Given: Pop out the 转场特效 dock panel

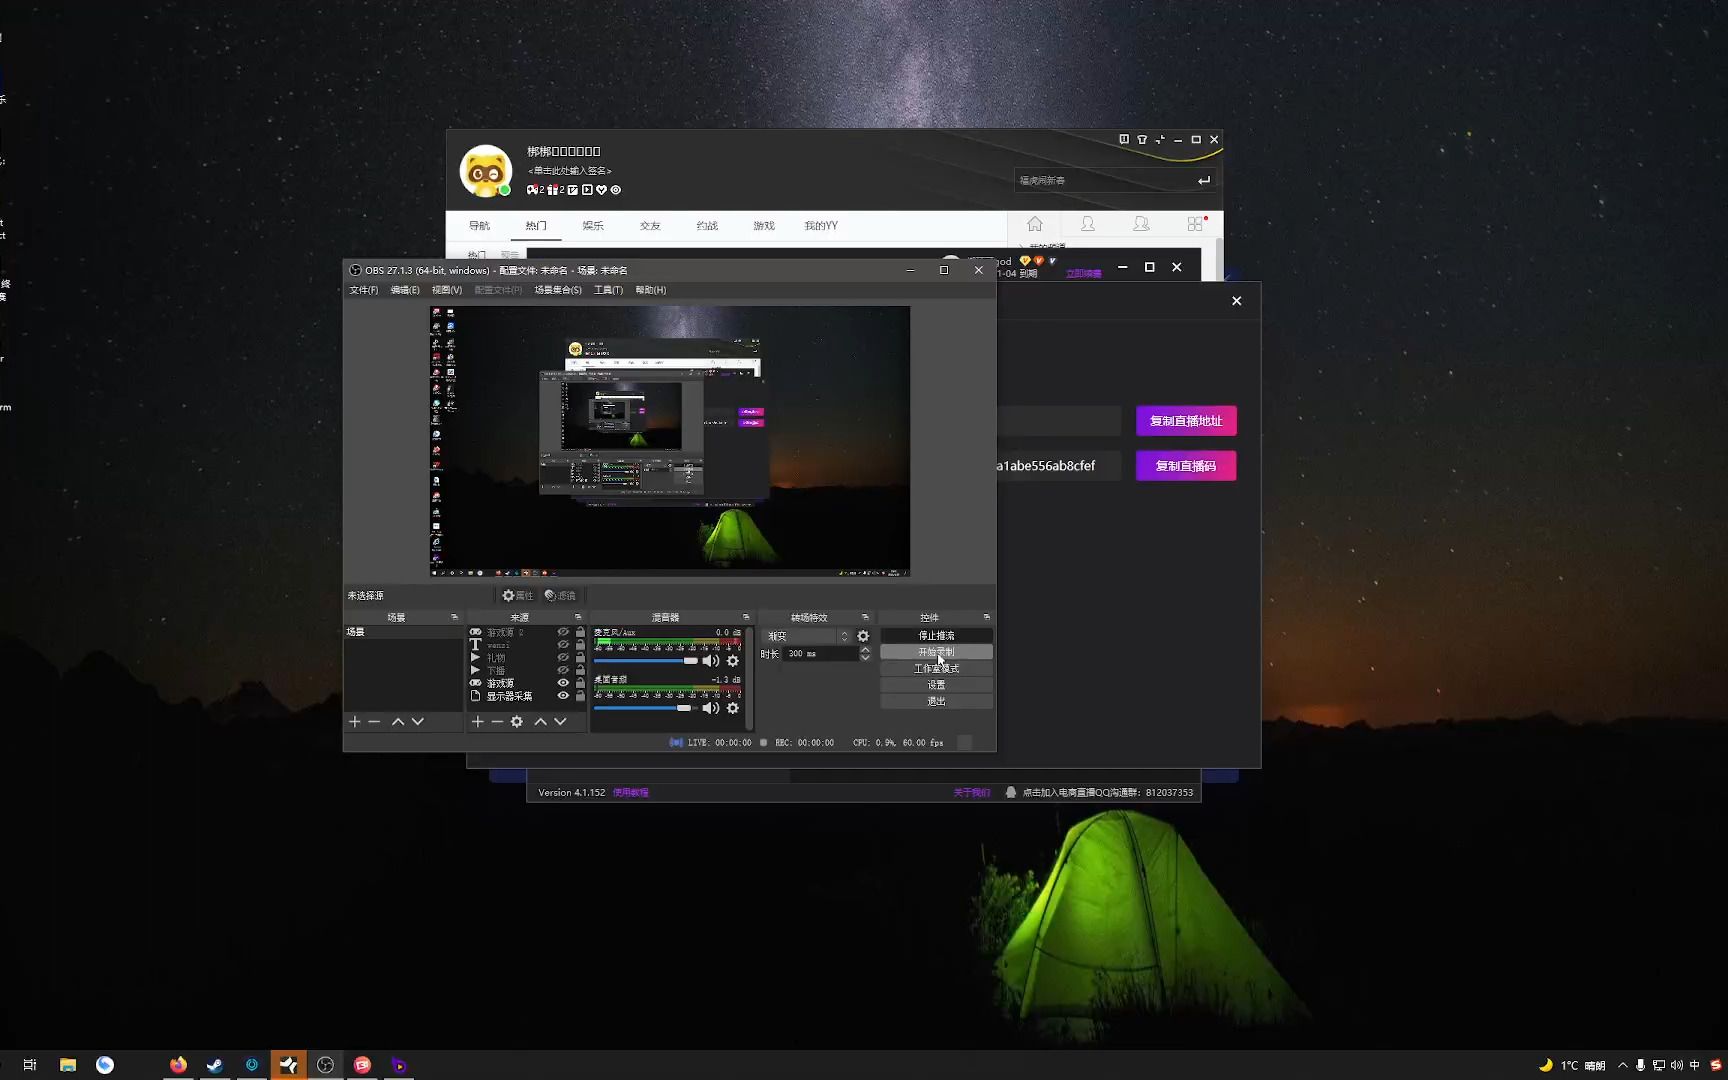Looking at the screenshot, I should [865, 617].
